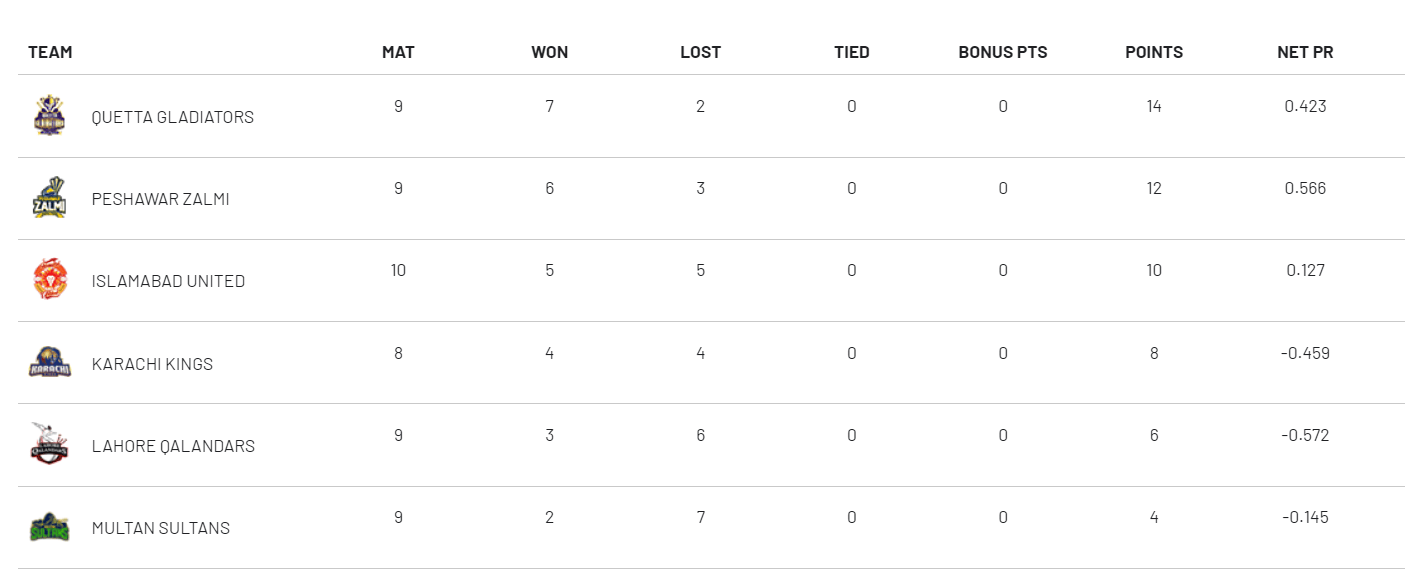The width and height of the screenshot is (1416, 578).
Task: Click the POINTS column header
Action: 1154,52
